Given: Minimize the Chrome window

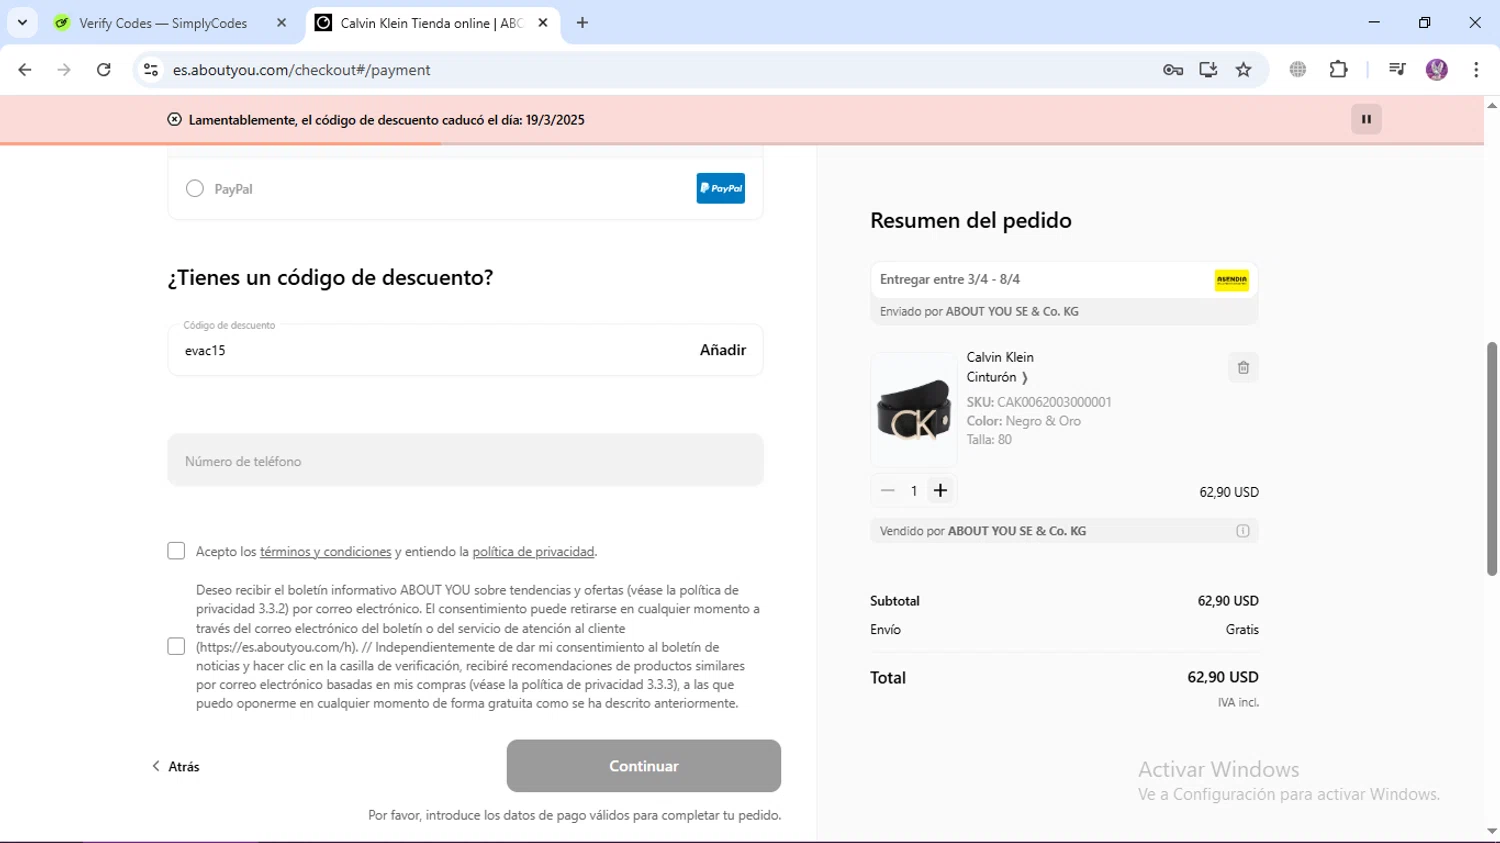Looking at the screenshot, I should point(1374,22).
